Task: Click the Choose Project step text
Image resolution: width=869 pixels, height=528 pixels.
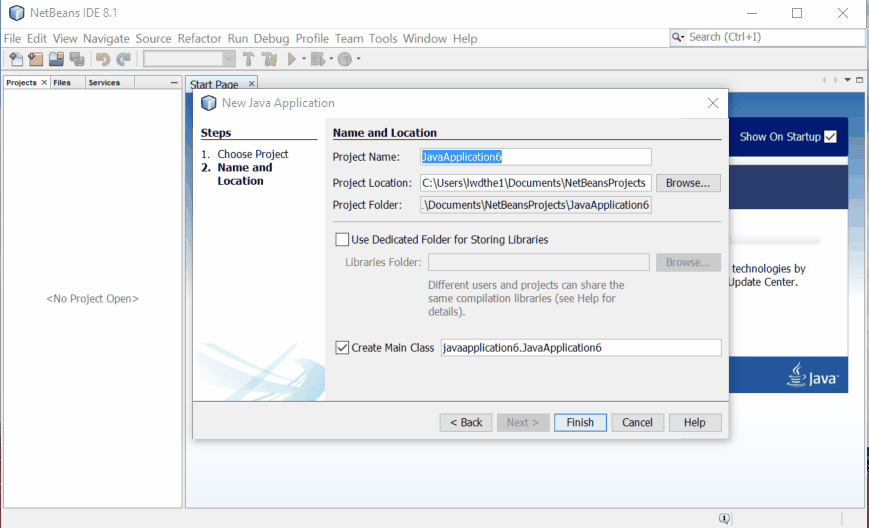Action: [253, 154]
